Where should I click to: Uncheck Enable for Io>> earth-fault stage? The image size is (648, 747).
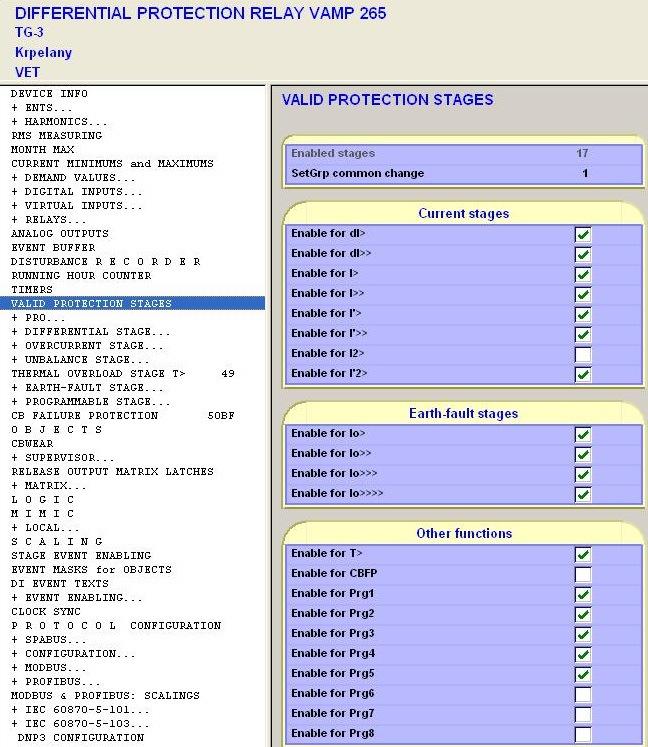(x=583, y=454)
